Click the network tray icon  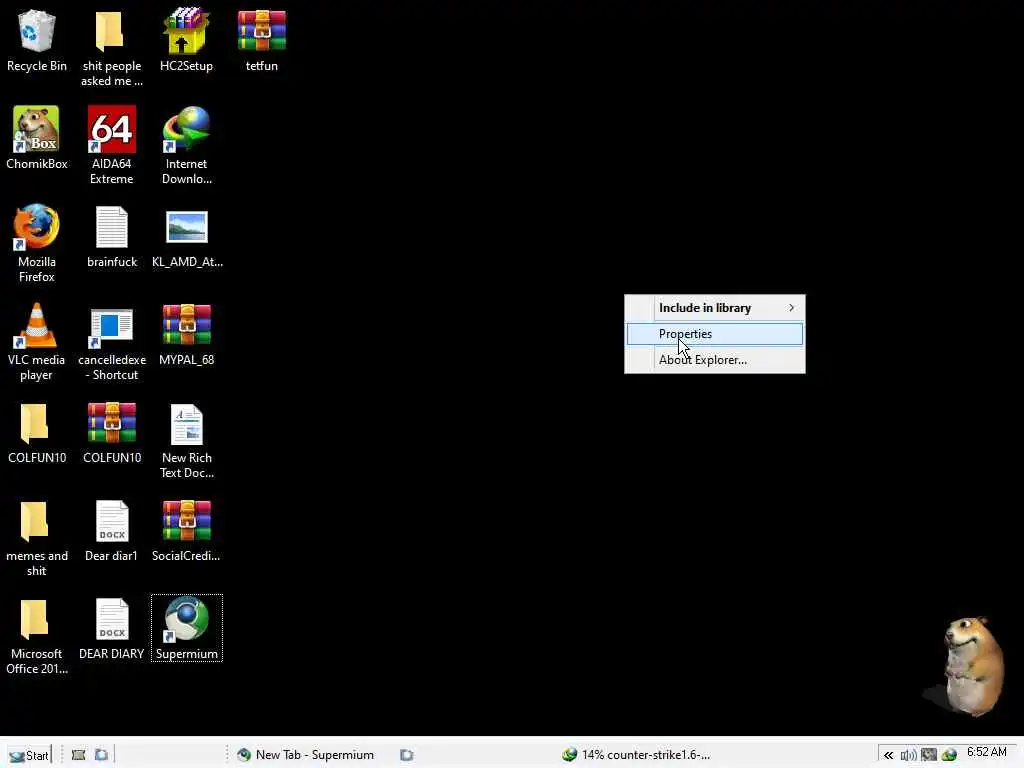[929, 756]
